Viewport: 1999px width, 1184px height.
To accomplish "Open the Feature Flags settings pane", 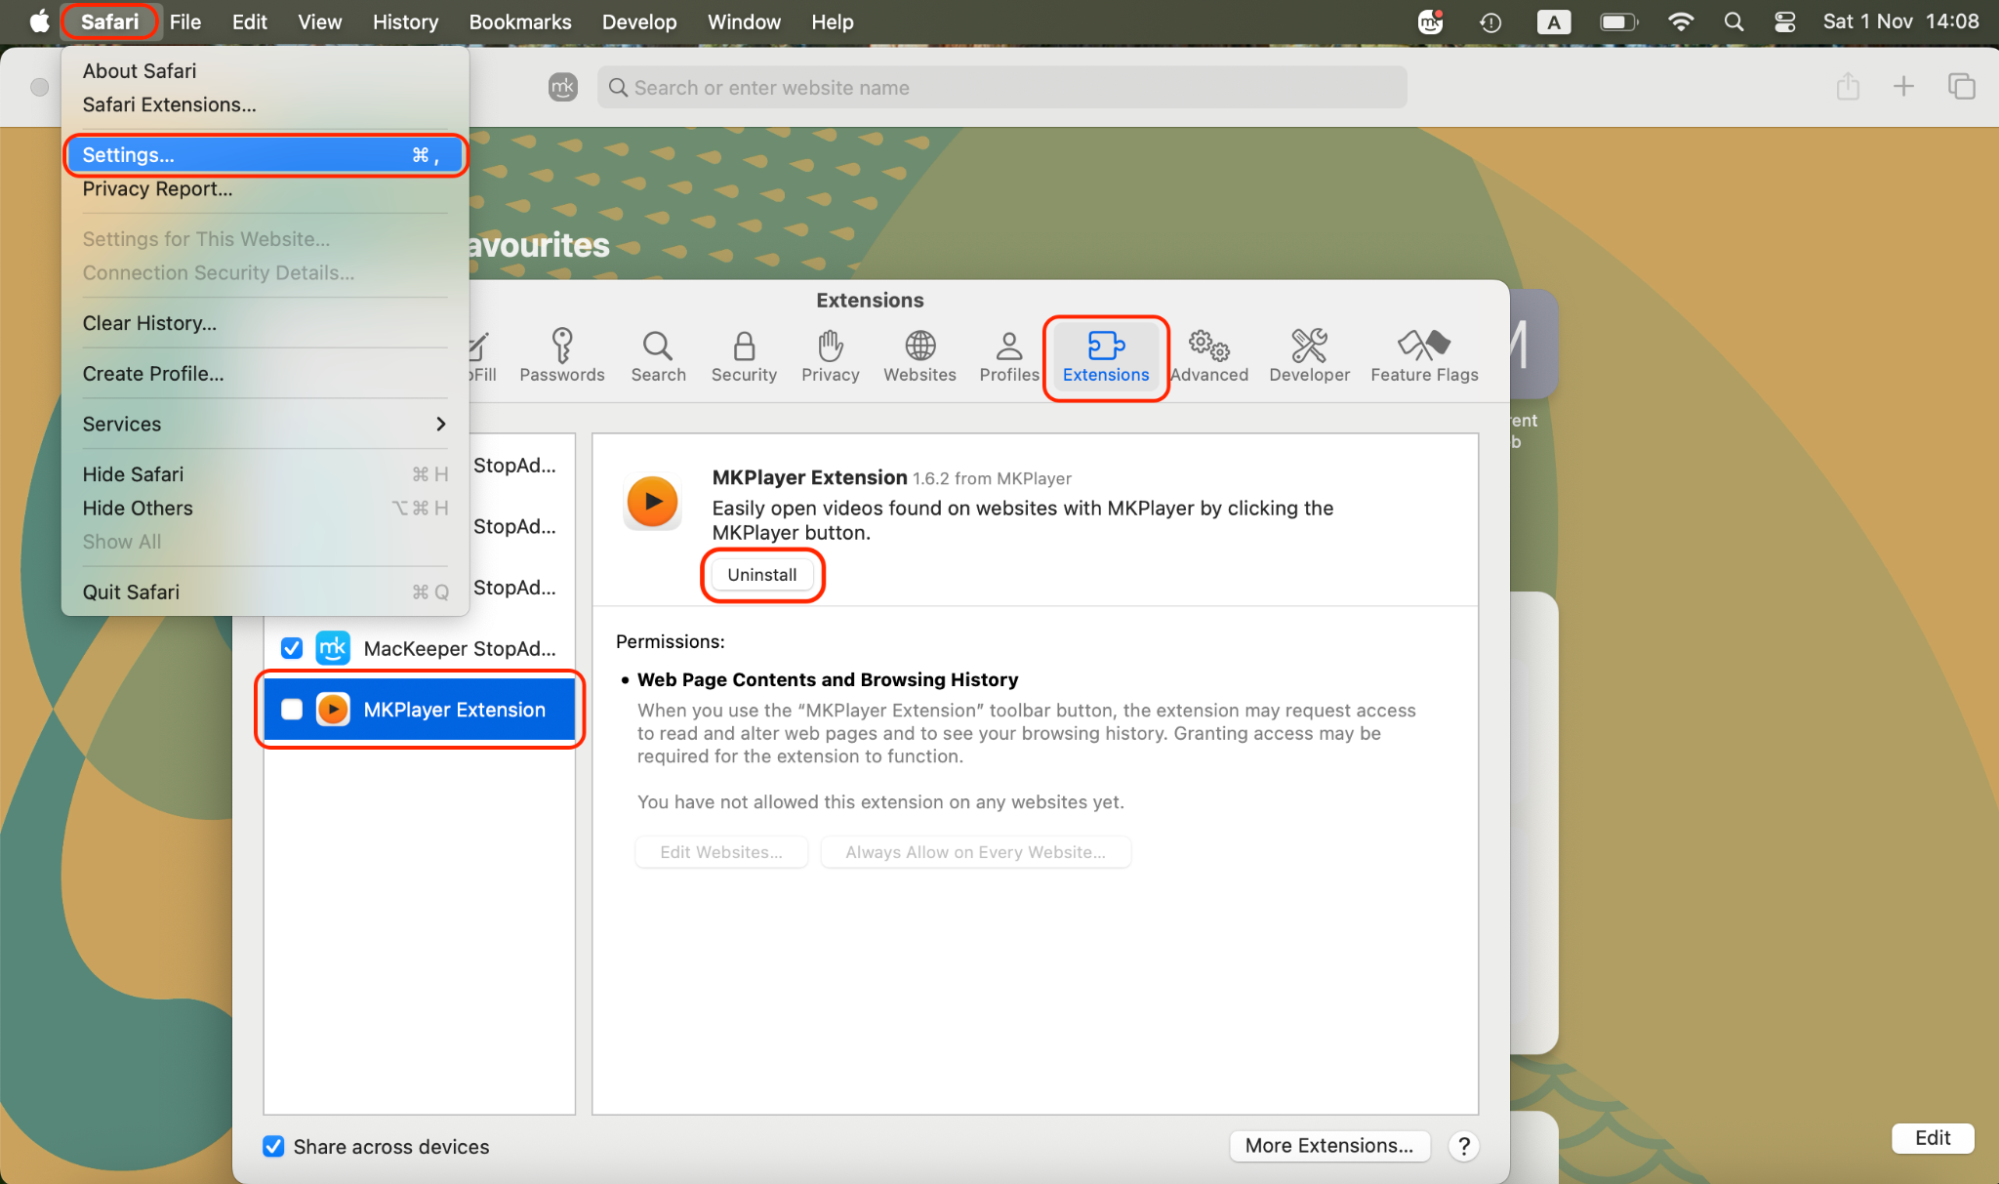I will 1423,356.
